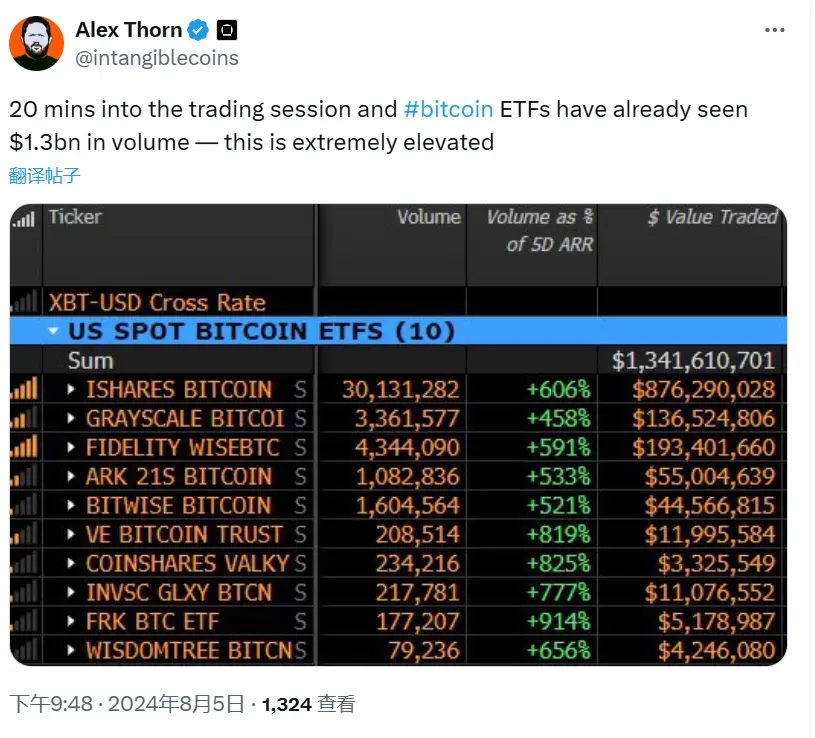
Task: Click the chart bars icon beside the Ticker header
Action: coord(24,217)
